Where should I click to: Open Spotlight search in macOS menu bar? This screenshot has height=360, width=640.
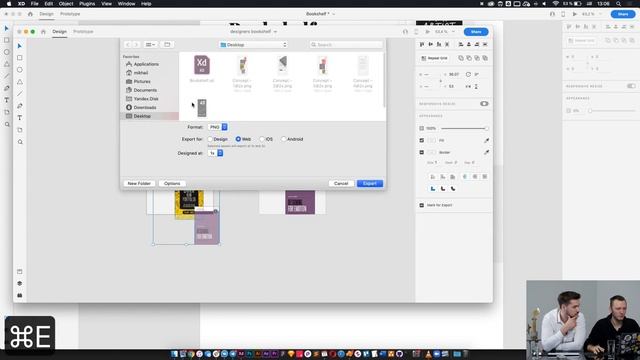click(x=619, y=4)
